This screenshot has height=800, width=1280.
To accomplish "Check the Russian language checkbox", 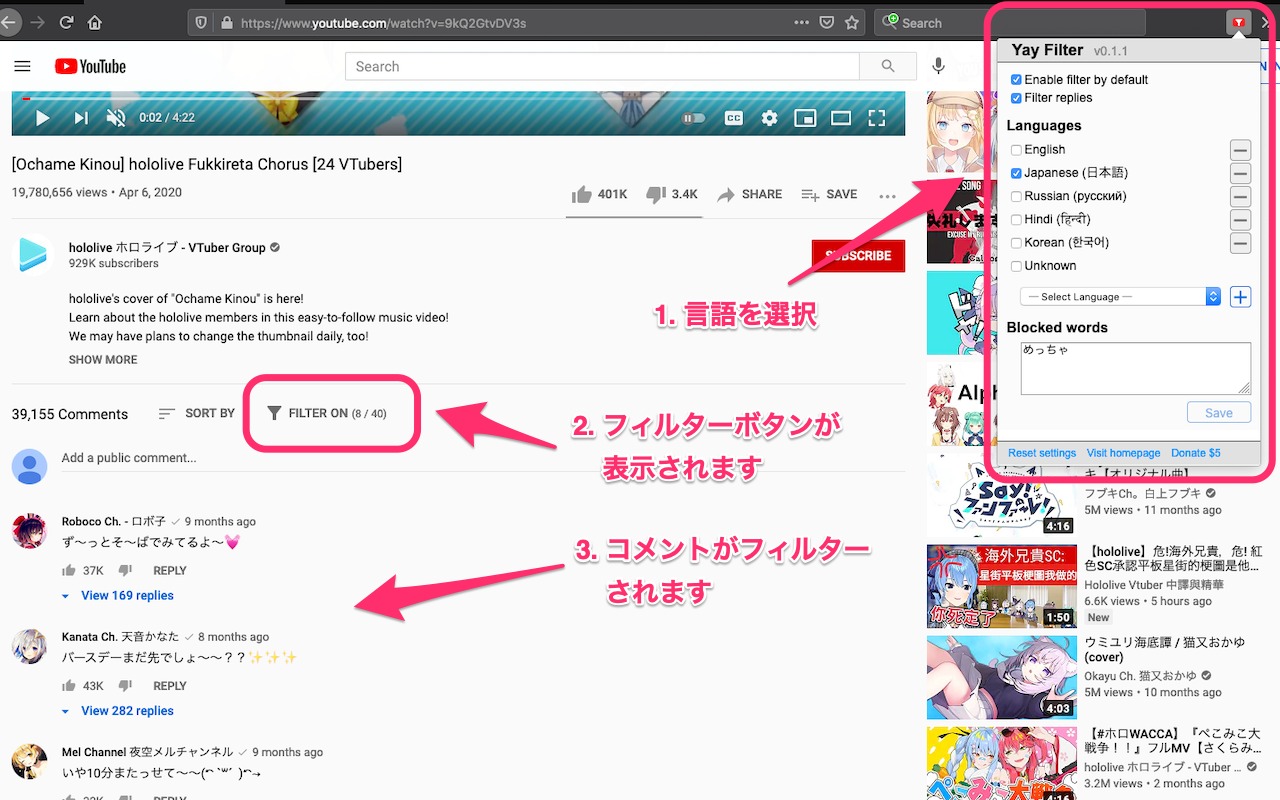I will 1016,196.
